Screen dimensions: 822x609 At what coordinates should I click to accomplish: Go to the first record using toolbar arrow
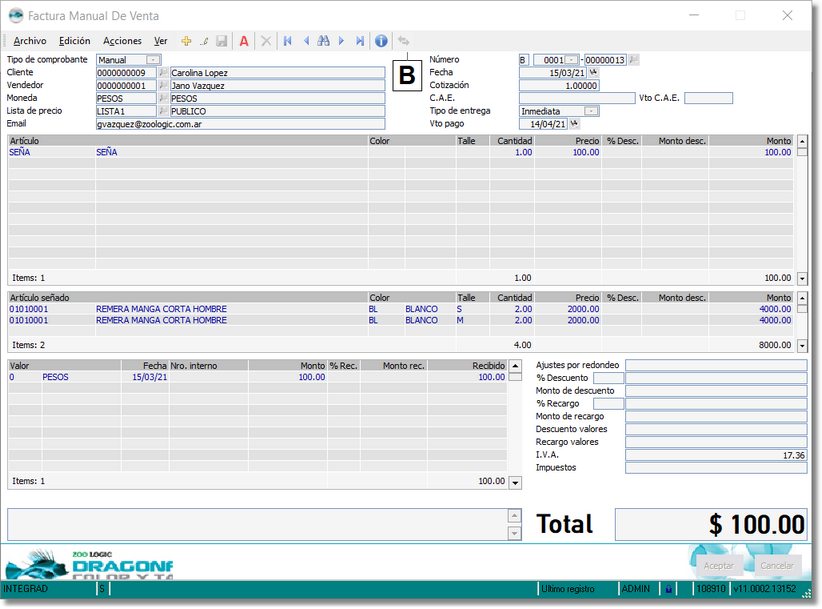288,41
